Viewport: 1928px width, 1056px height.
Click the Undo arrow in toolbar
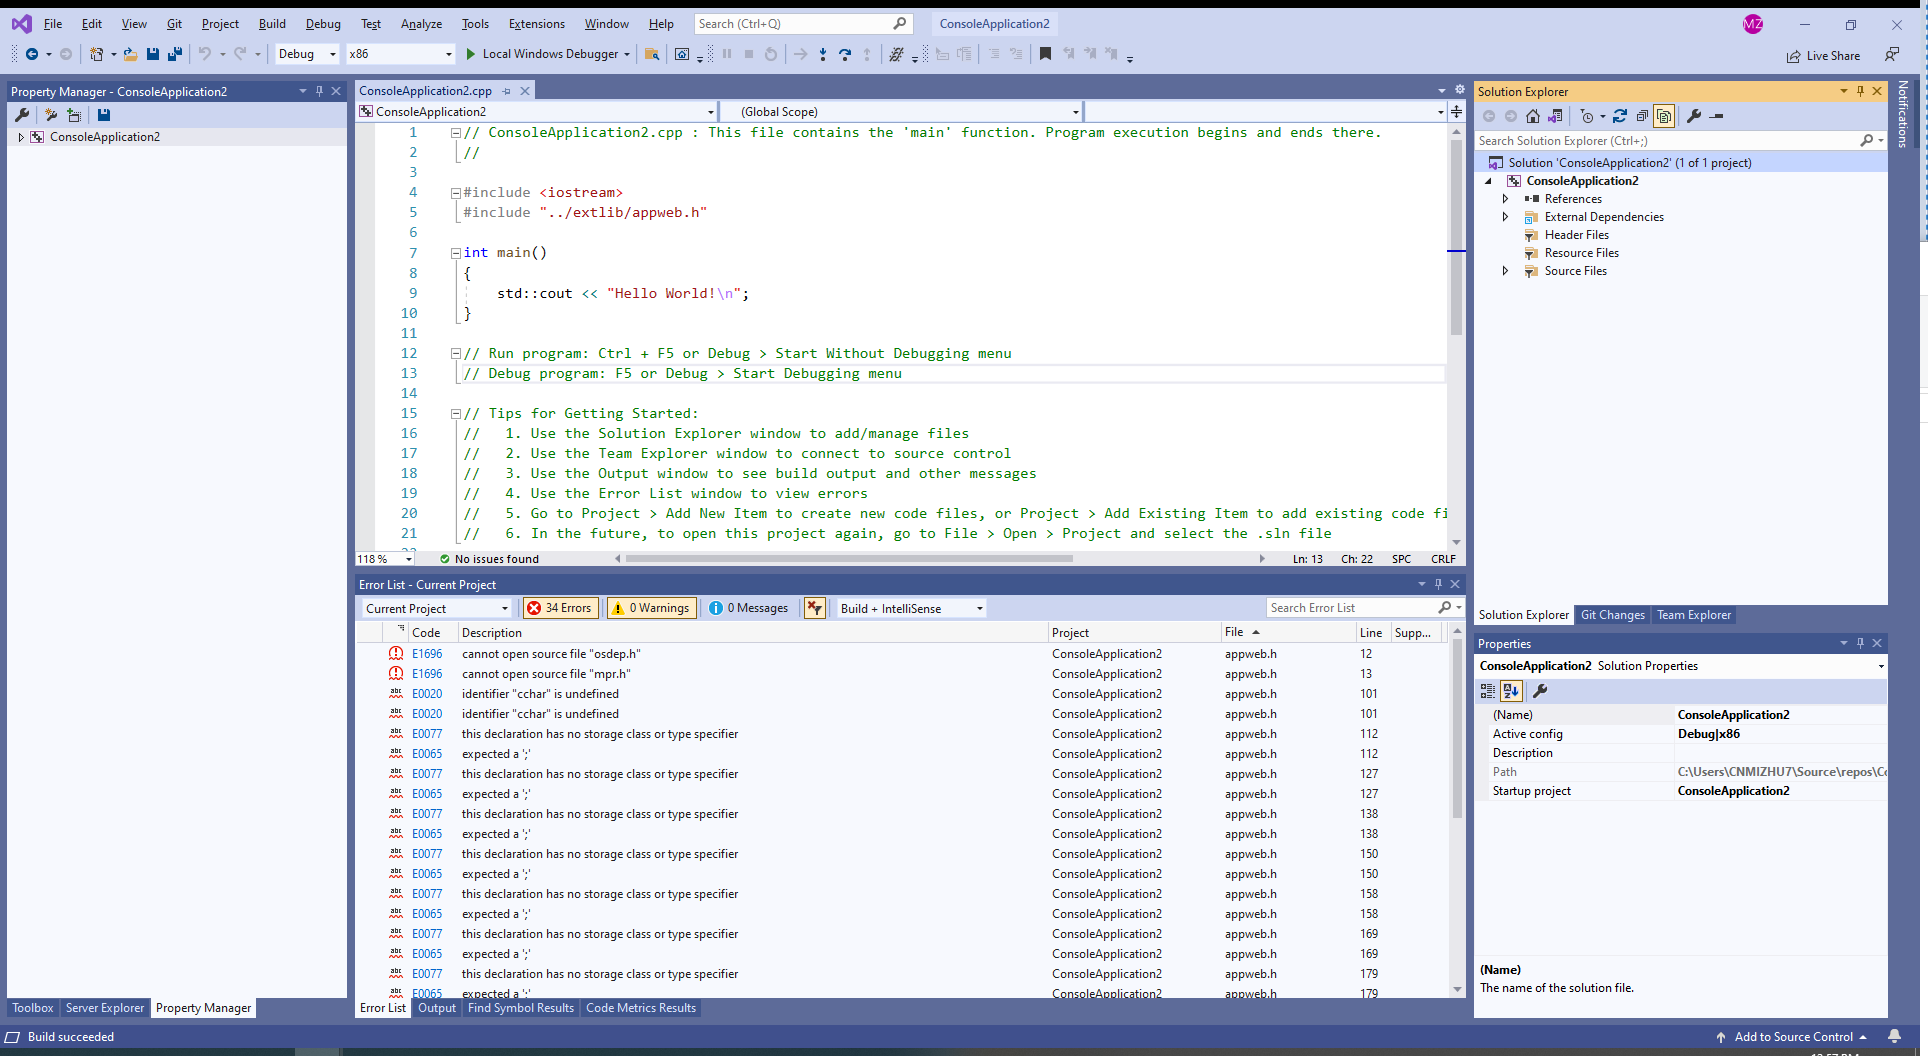click(x=205, y=54)
